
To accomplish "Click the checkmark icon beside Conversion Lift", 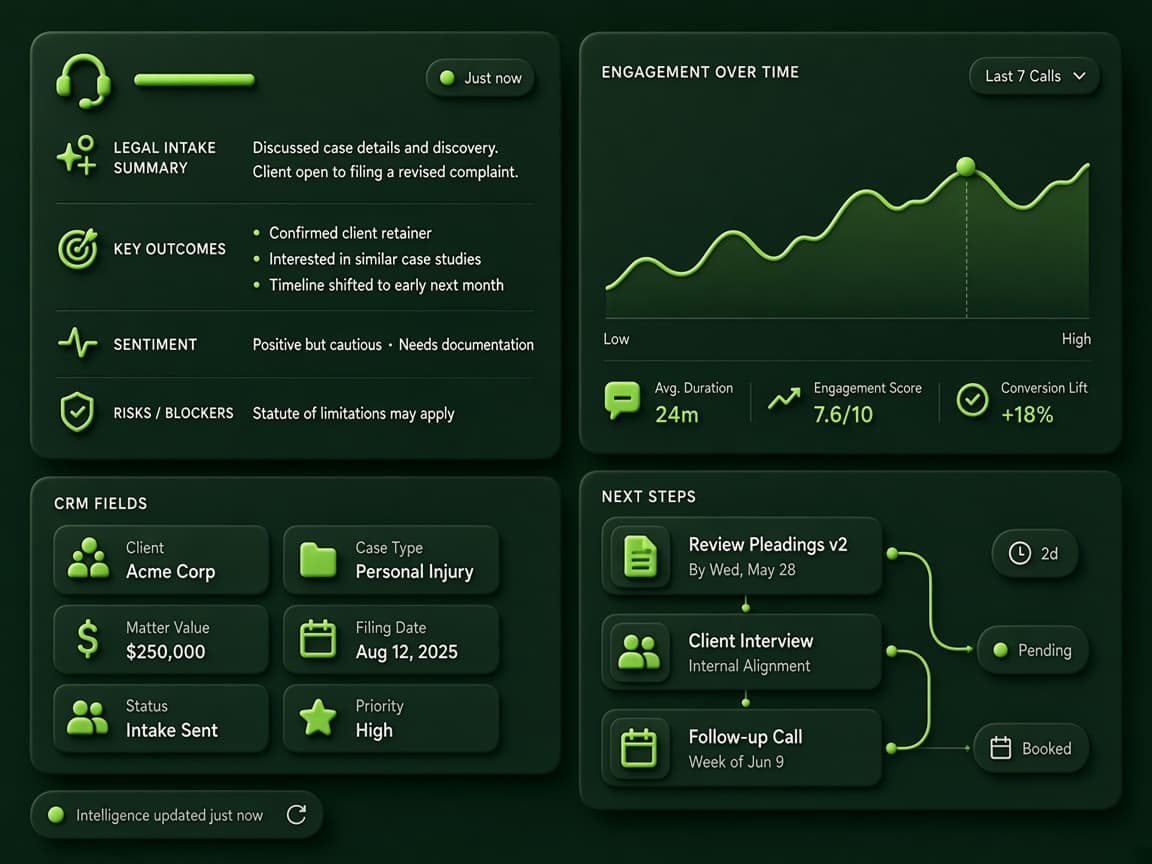I will point(972,400).
